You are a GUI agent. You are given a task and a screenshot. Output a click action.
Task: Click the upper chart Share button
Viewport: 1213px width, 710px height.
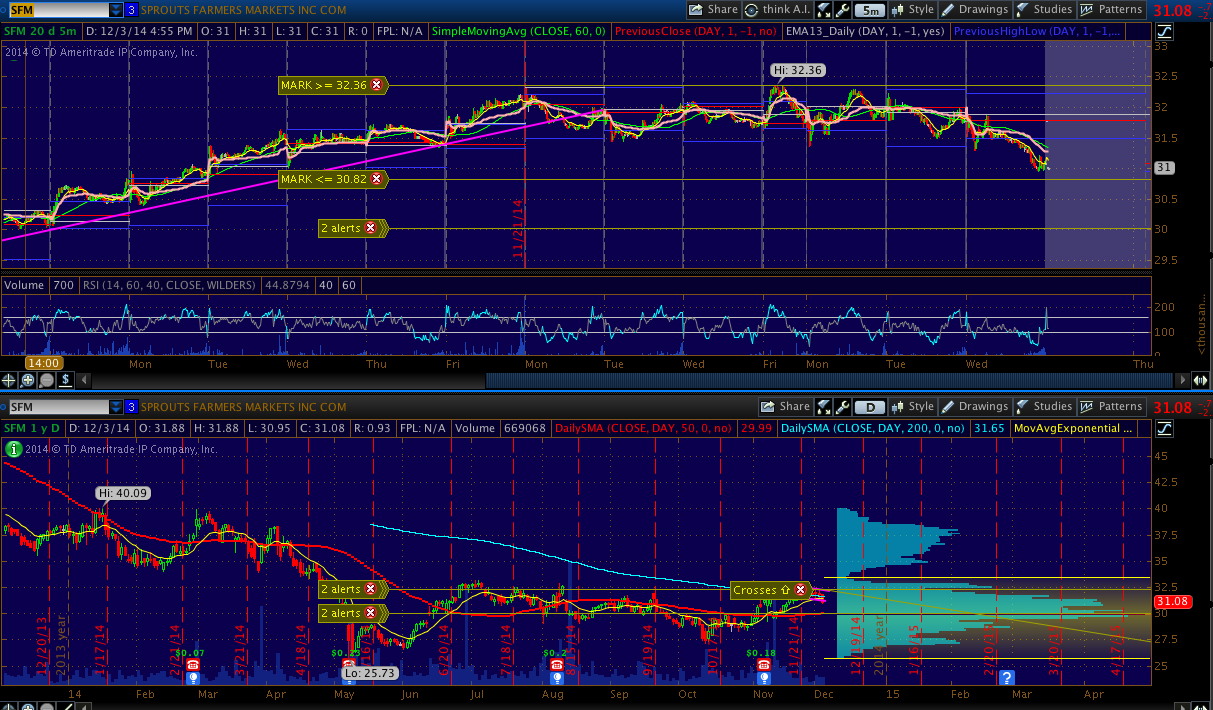tap(714, 10)
